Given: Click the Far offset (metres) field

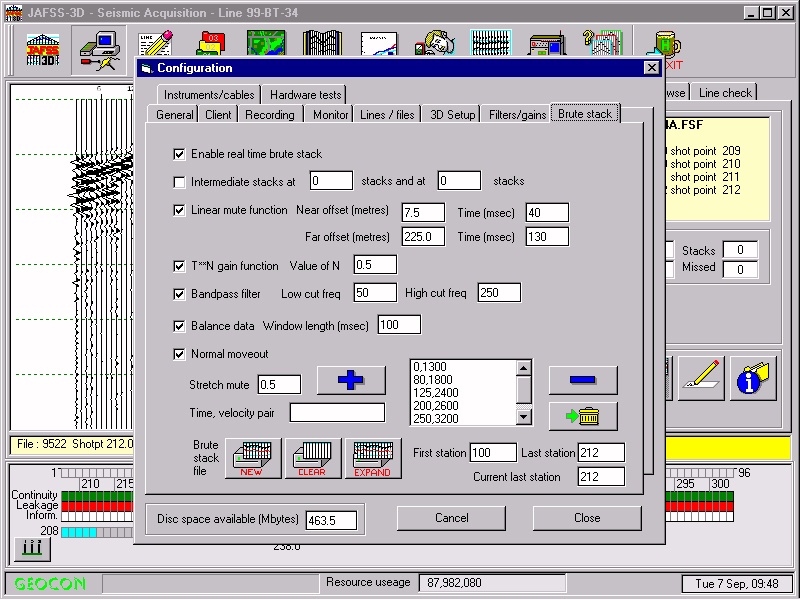Looking at the screenshot, I should (423, 237).
